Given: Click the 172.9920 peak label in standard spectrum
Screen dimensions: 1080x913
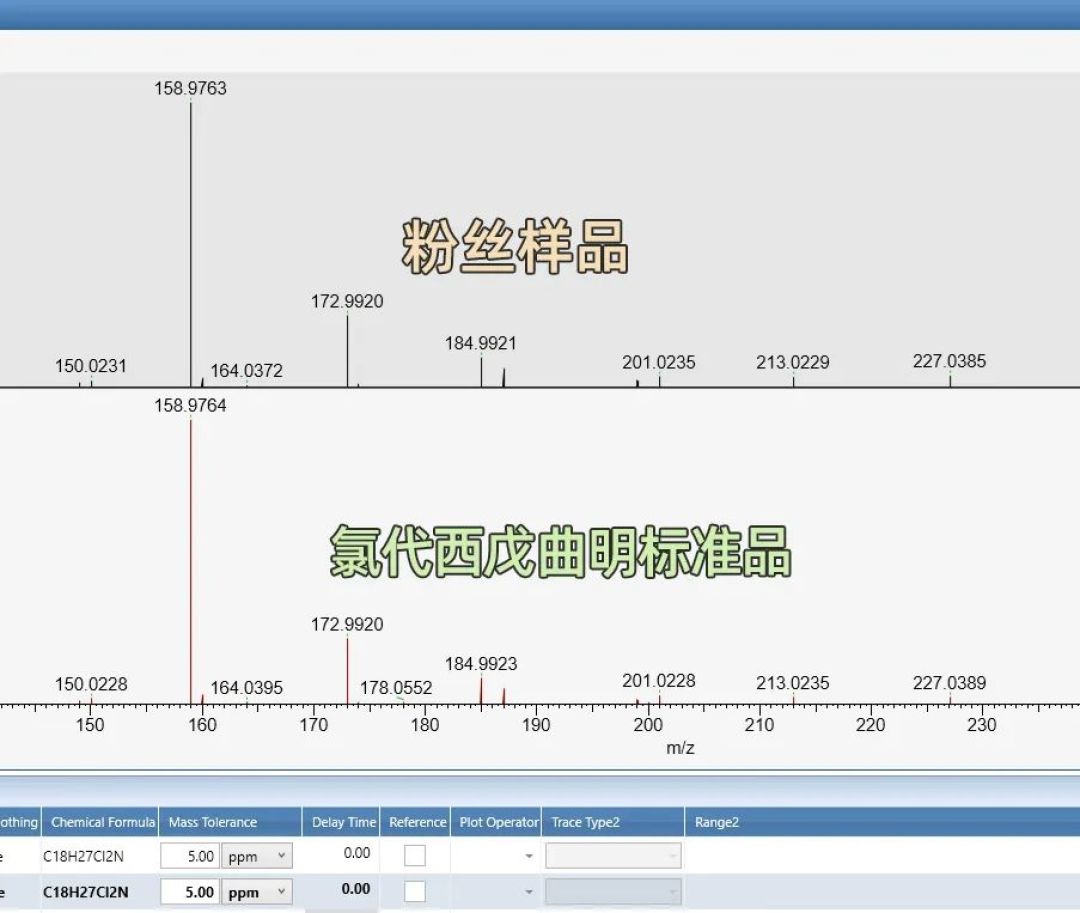Looking at the screenshot, I should pos(347,625).
